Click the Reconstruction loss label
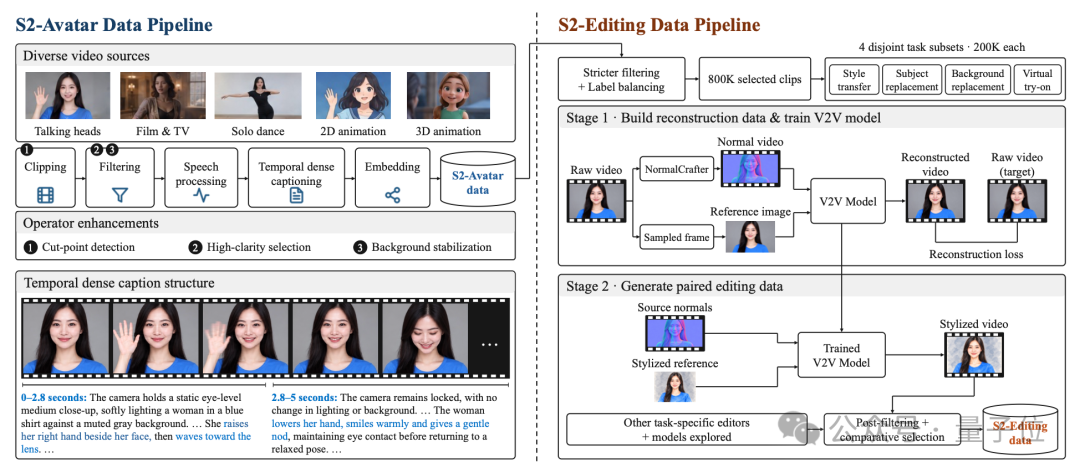Viewport: 1080px width, 473px height. pos(976,254)
